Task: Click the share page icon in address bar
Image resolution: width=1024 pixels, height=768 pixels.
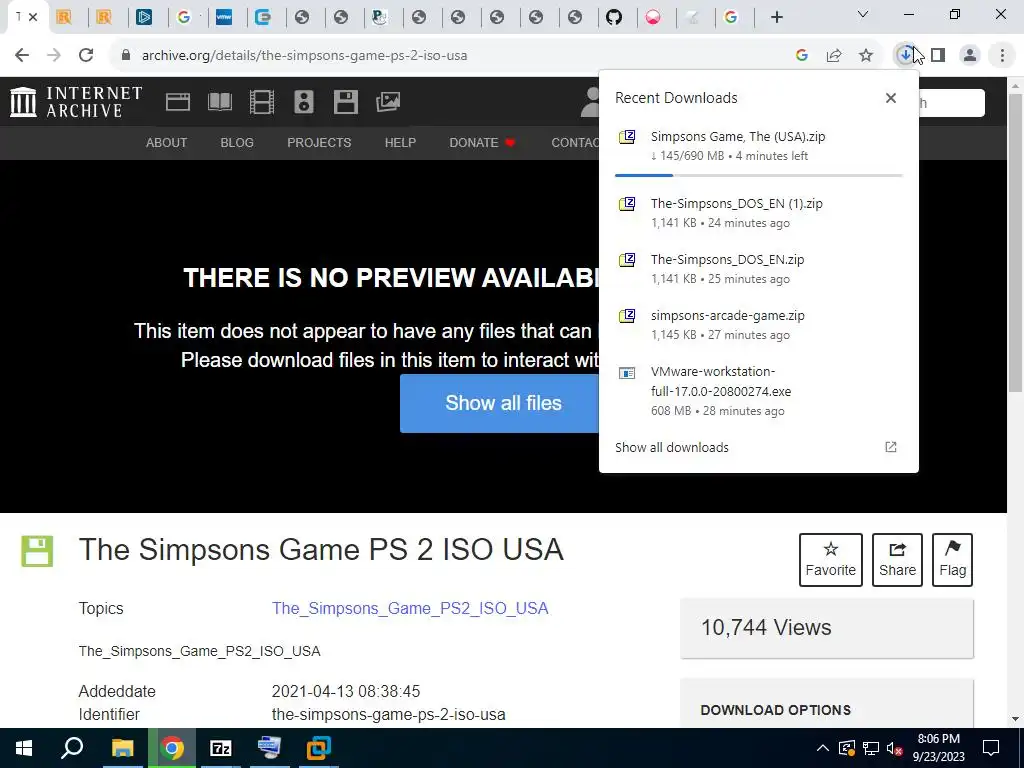Action: click(x=834, y=56)
